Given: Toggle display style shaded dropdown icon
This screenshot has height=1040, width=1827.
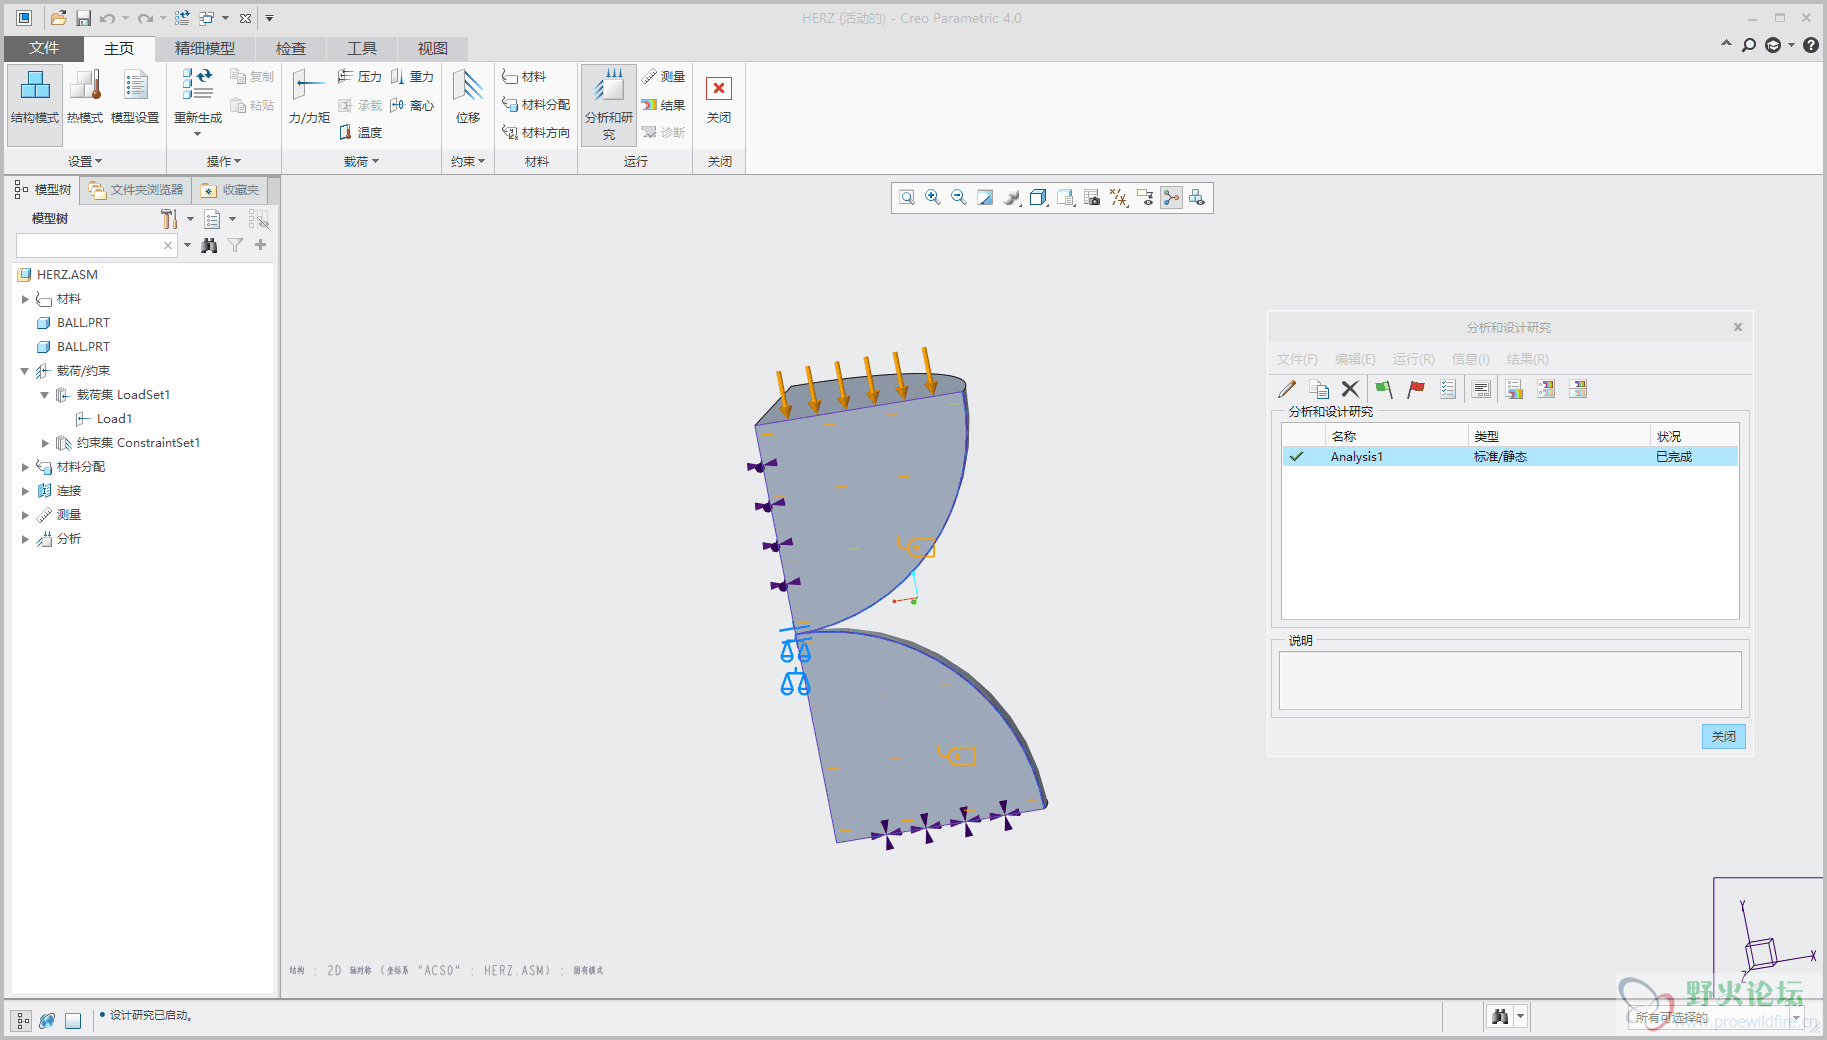Looking at the screenshot, I should (1038, 198).
